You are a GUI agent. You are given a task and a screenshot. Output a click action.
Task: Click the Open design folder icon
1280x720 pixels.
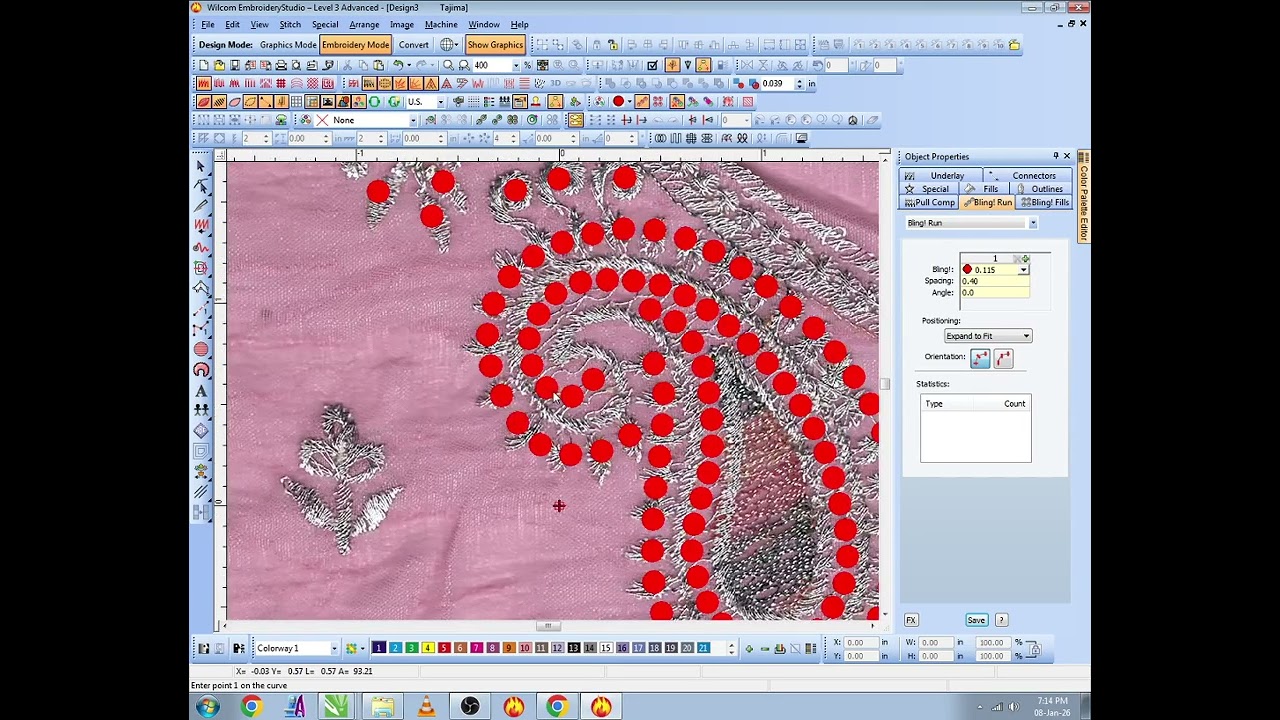click(x=219, y=65)
